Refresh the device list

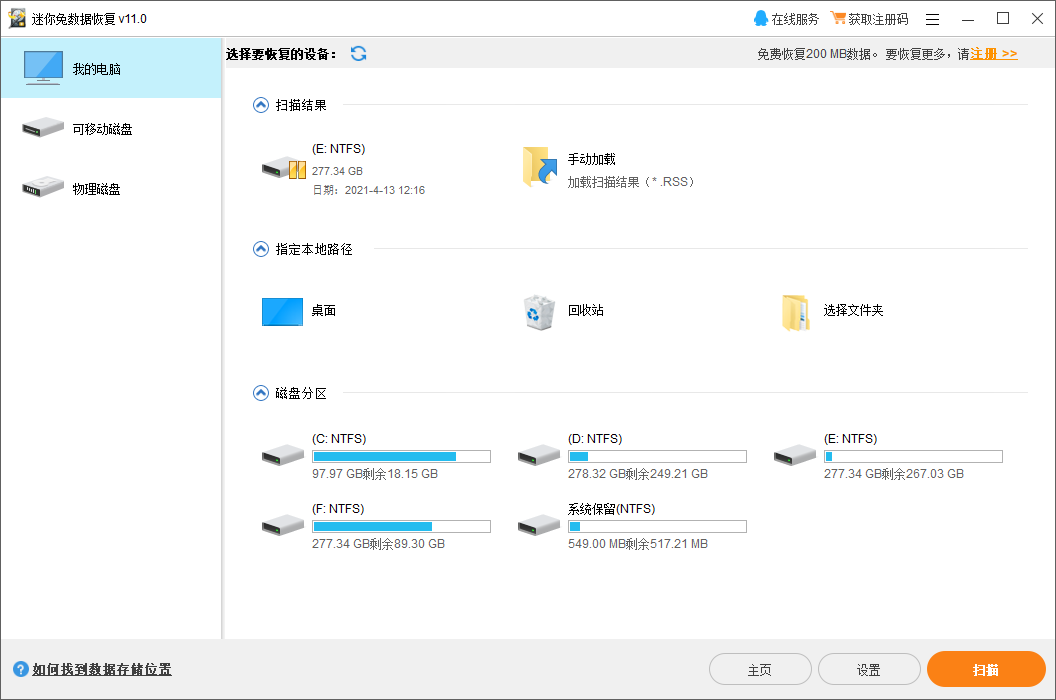[x=358, y=54]
